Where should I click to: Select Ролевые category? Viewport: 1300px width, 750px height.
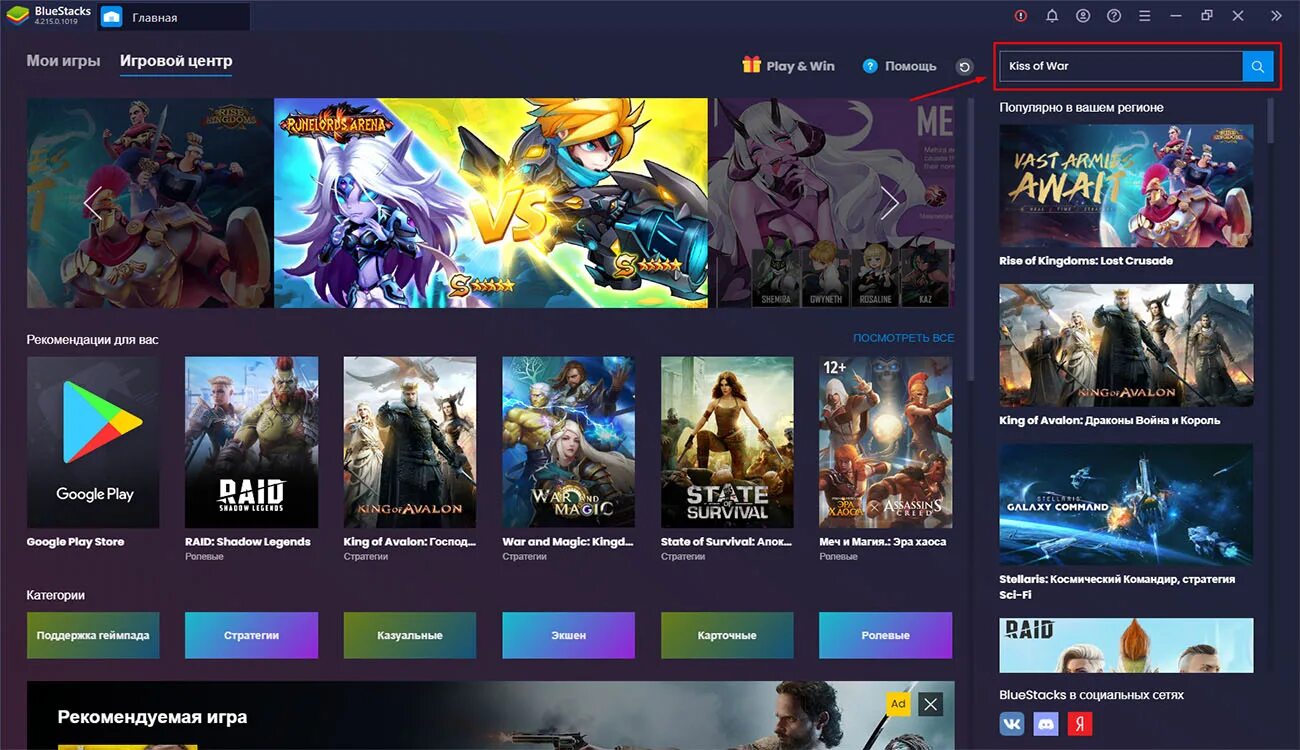885,635
